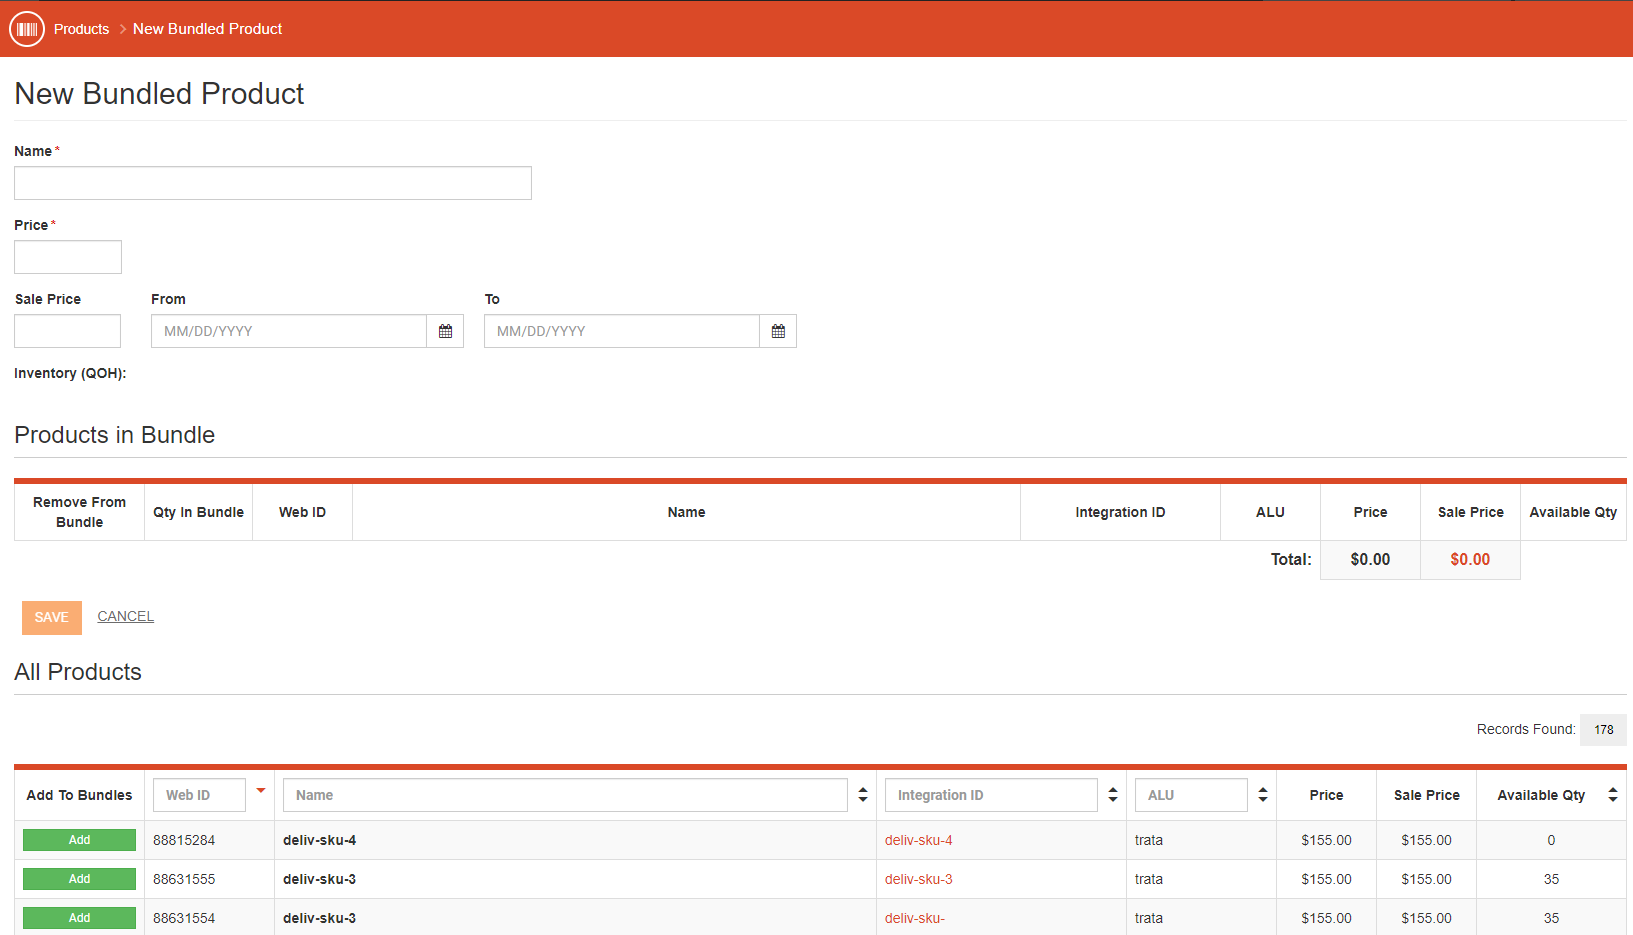Click trata ALU cell in row 88631555

point(1149,879)
